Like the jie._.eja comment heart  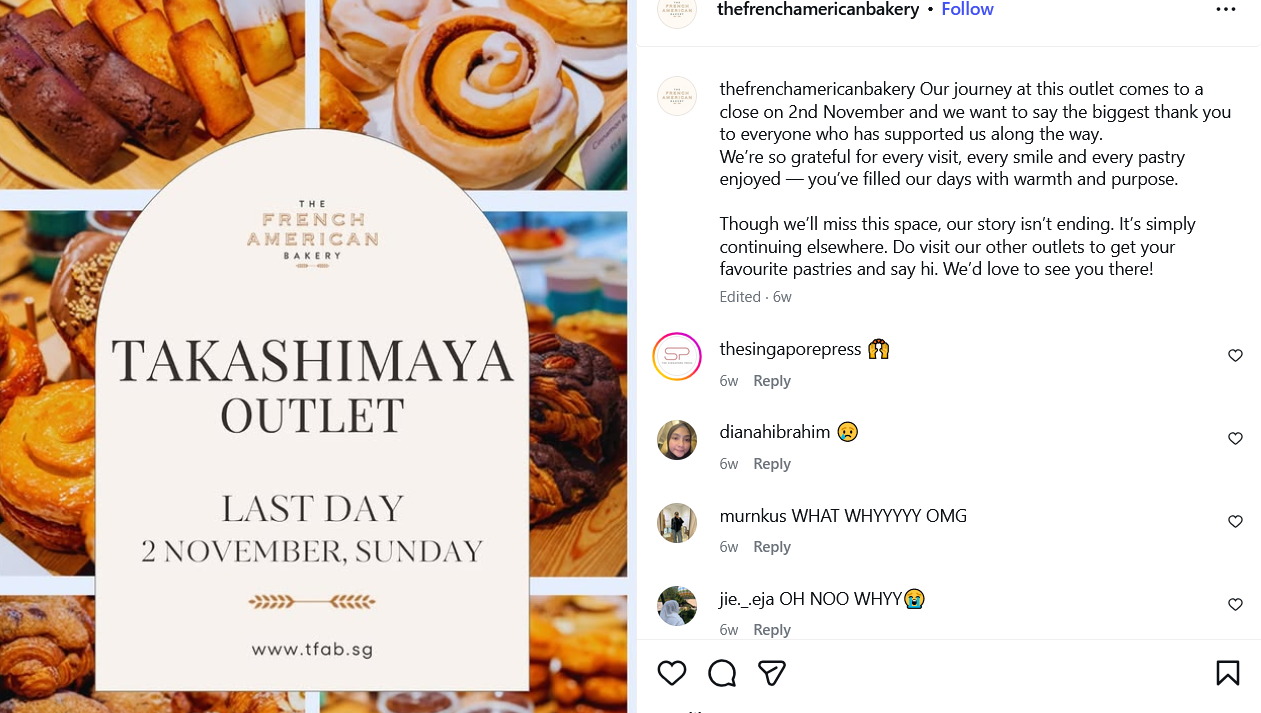pyautogui.click(x=1235, y=605)
